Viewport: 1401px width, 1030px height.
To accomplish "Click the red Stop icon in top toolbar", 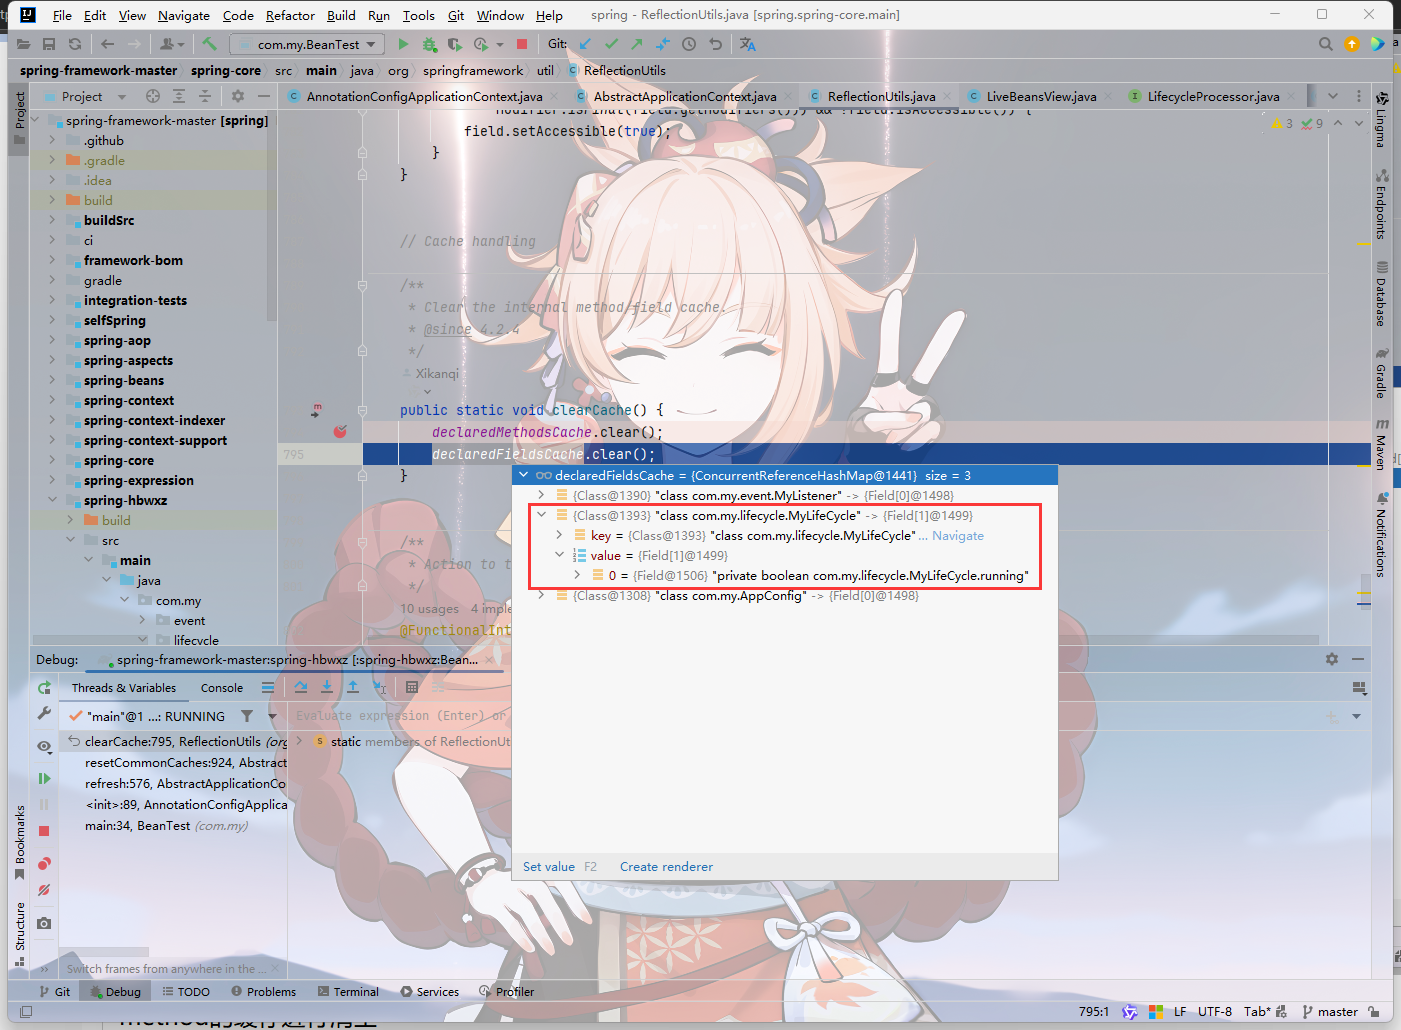I will point(521,44).
